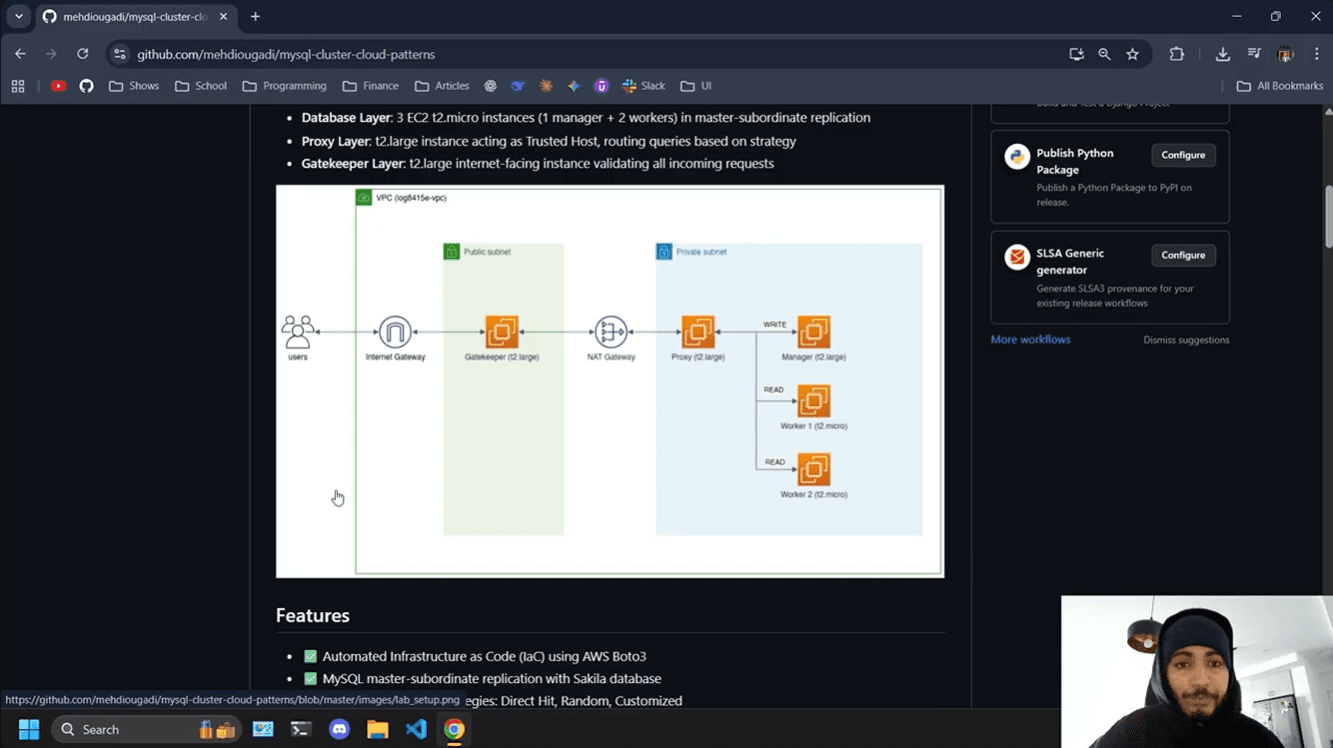1333x748 pixels.
Task: Click the 'Proxy Layer' bullet text
Action: 549,141
